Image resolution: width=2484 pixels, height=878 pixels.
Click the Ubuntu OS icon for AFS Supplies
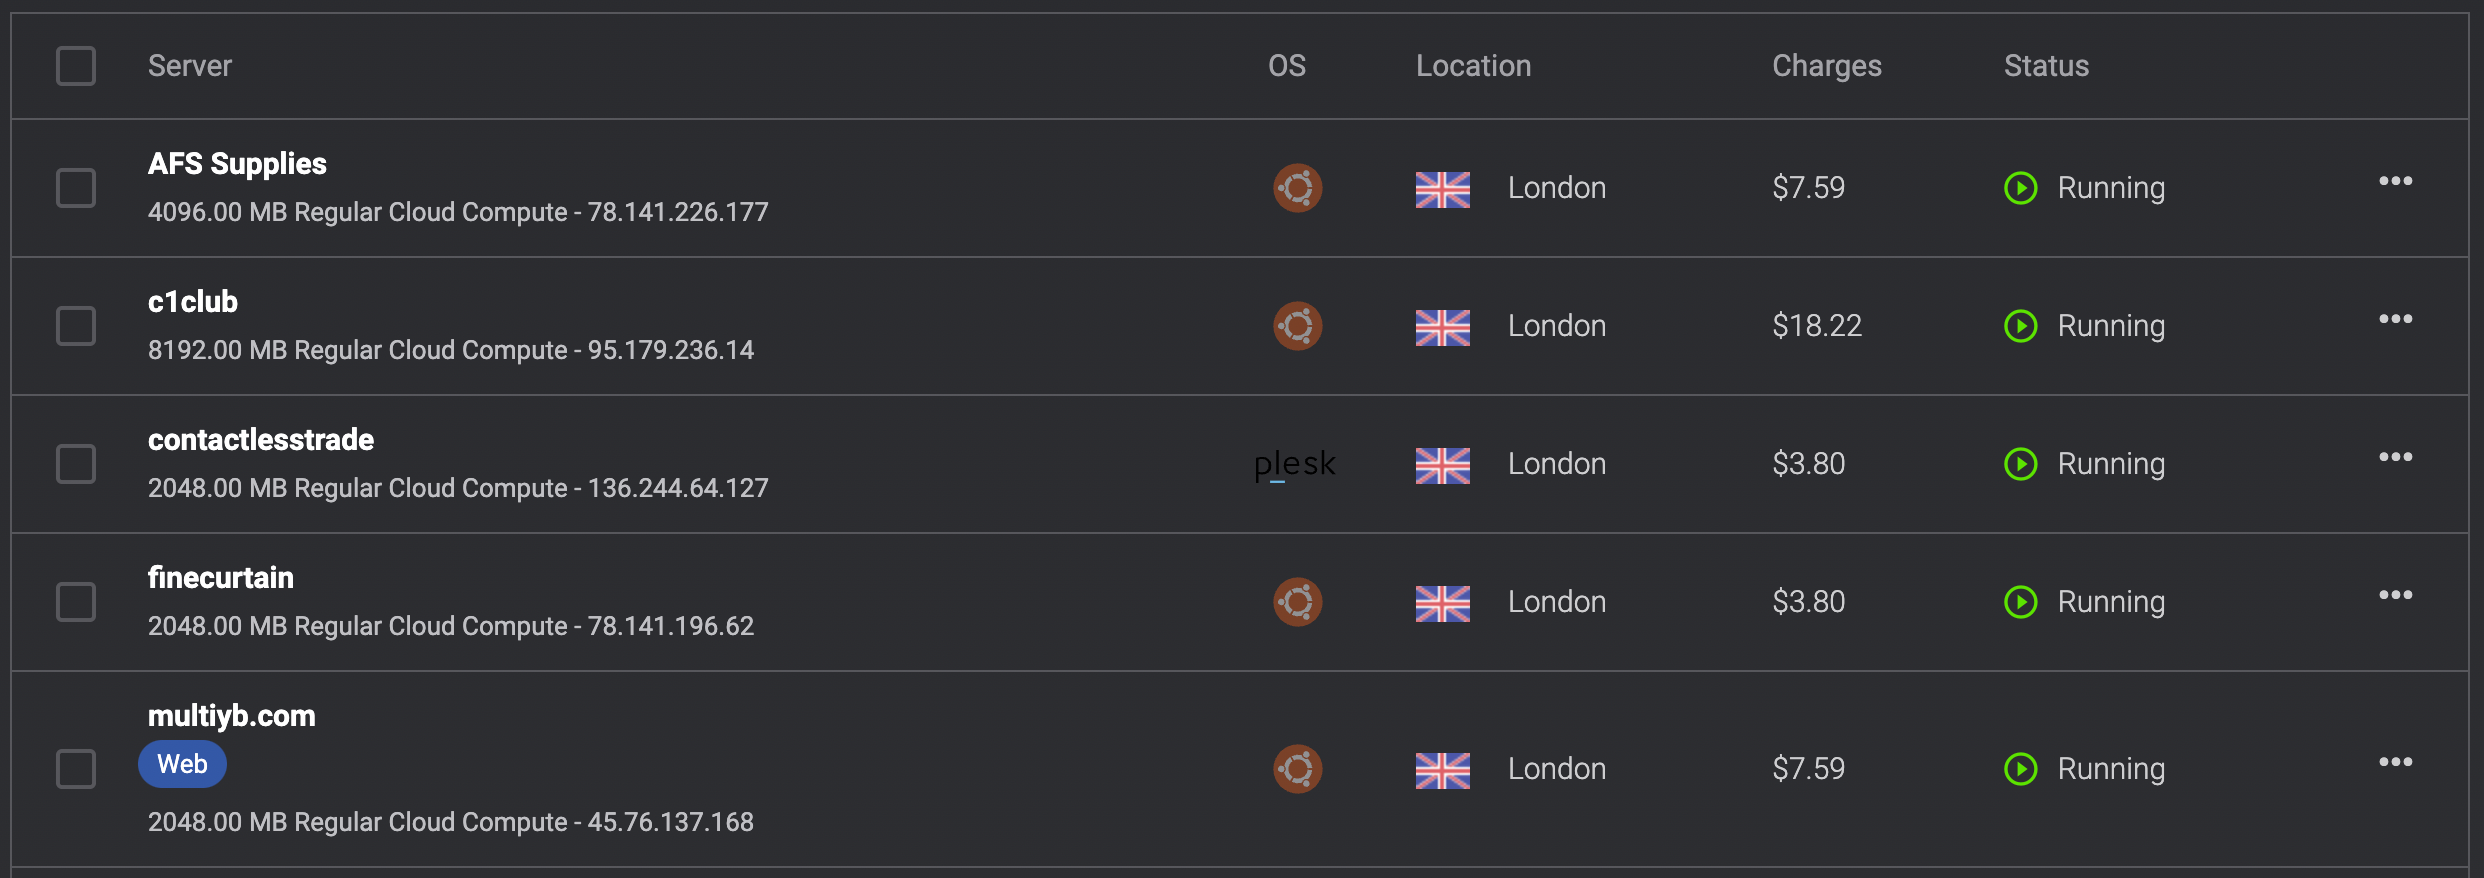coord(1297,188)
